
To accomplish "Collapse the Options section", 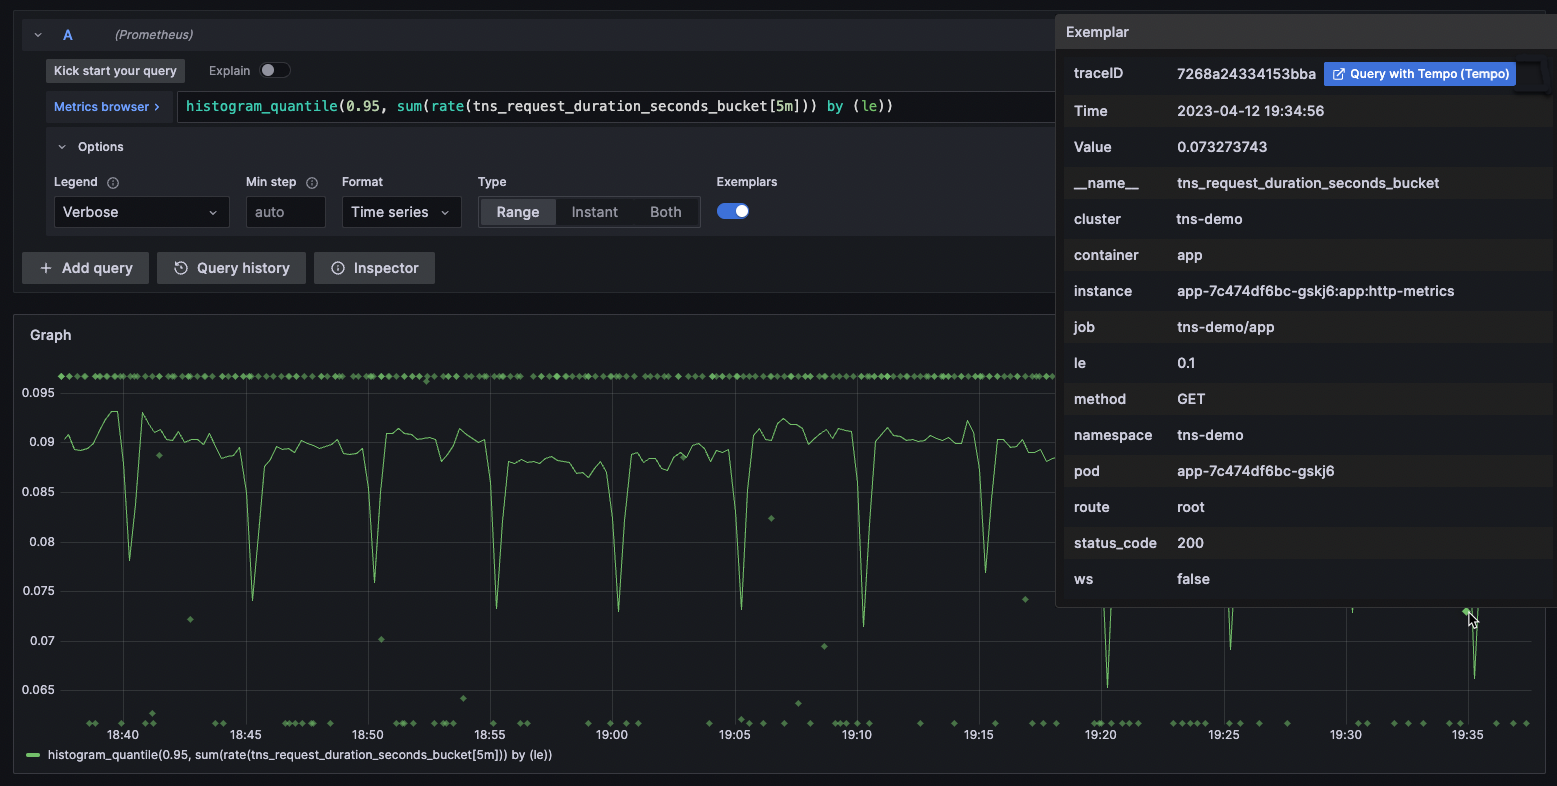I will (x=62, y=147).
